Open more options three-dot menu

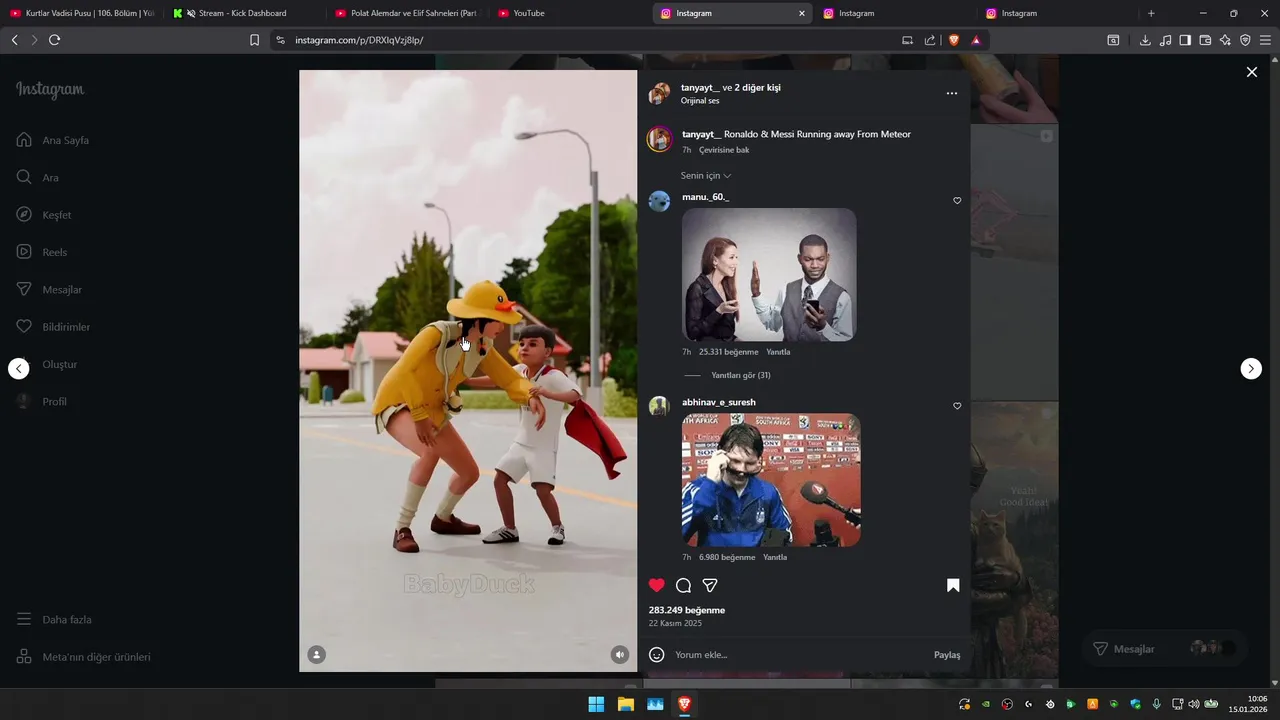pyautogui.click(x=951, y=93)
